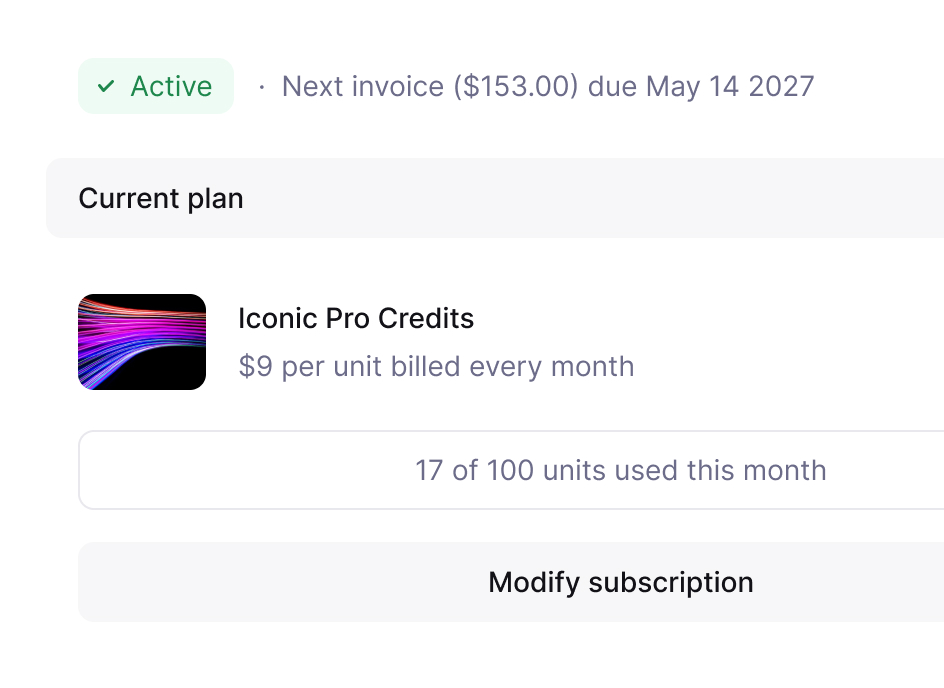This screenshot has height=688, width=944.
Task: Click the units used this month label
Action: 685,470
